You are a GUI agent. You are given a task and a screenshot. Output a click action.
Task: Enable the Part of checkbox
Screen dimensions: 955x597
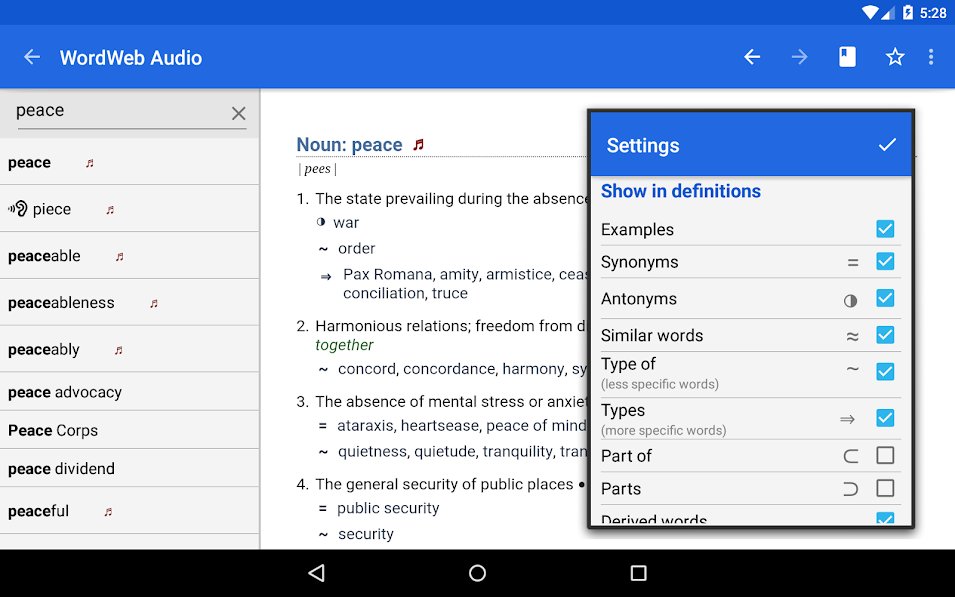[885, 455]
